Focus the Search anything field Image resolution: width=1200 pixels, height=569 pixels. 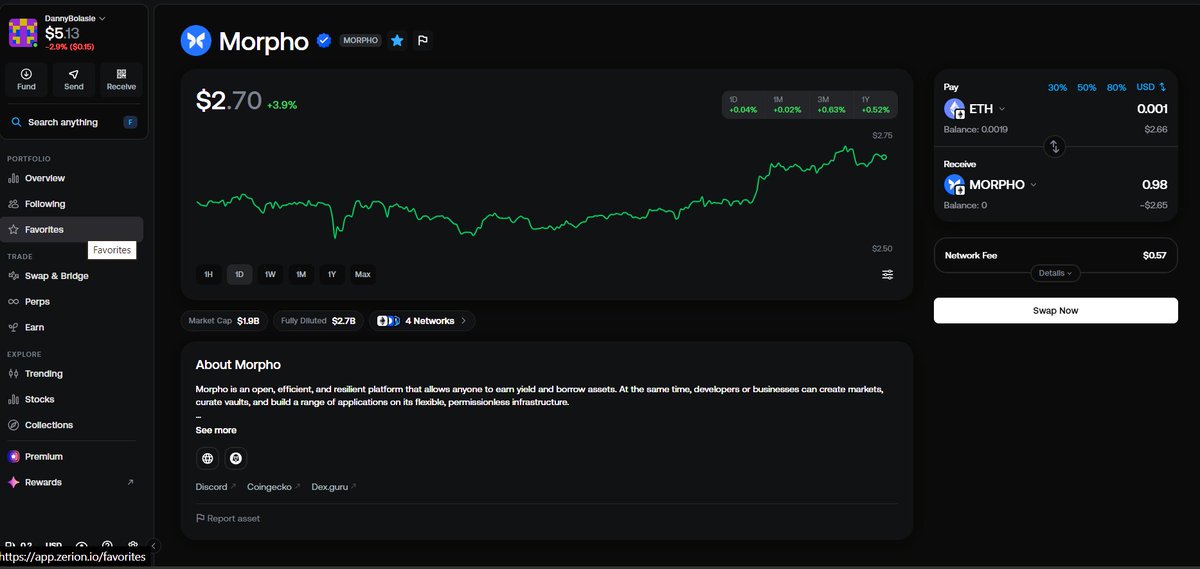[x=74, y=122]
